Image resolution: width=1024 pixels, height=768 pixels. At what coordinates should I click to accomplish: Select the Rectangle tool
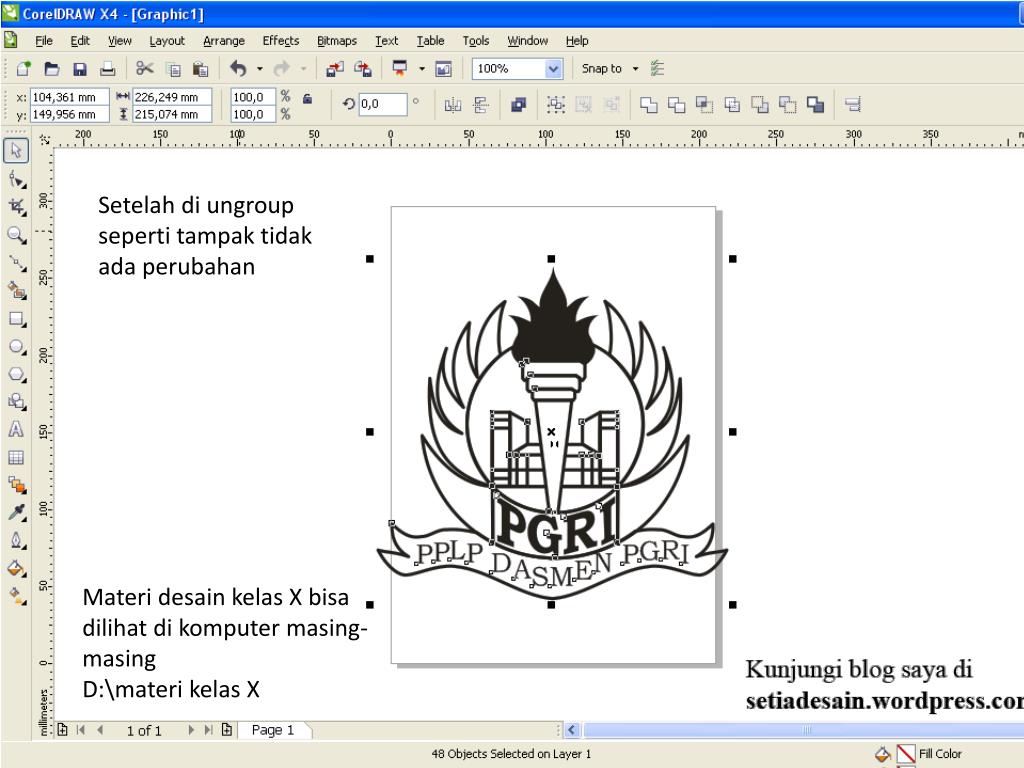pos(16,319)
